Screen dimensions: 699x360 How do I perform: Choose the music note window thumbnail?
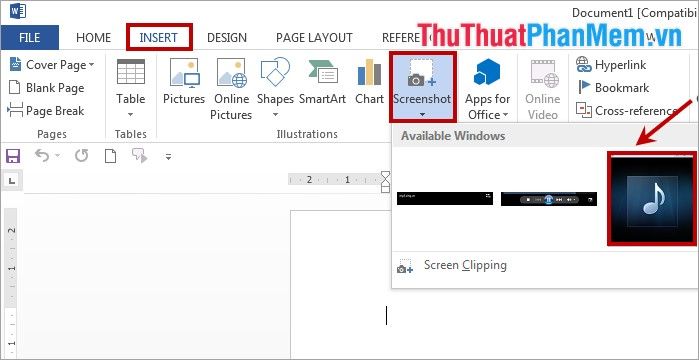(x=651, y=199)
